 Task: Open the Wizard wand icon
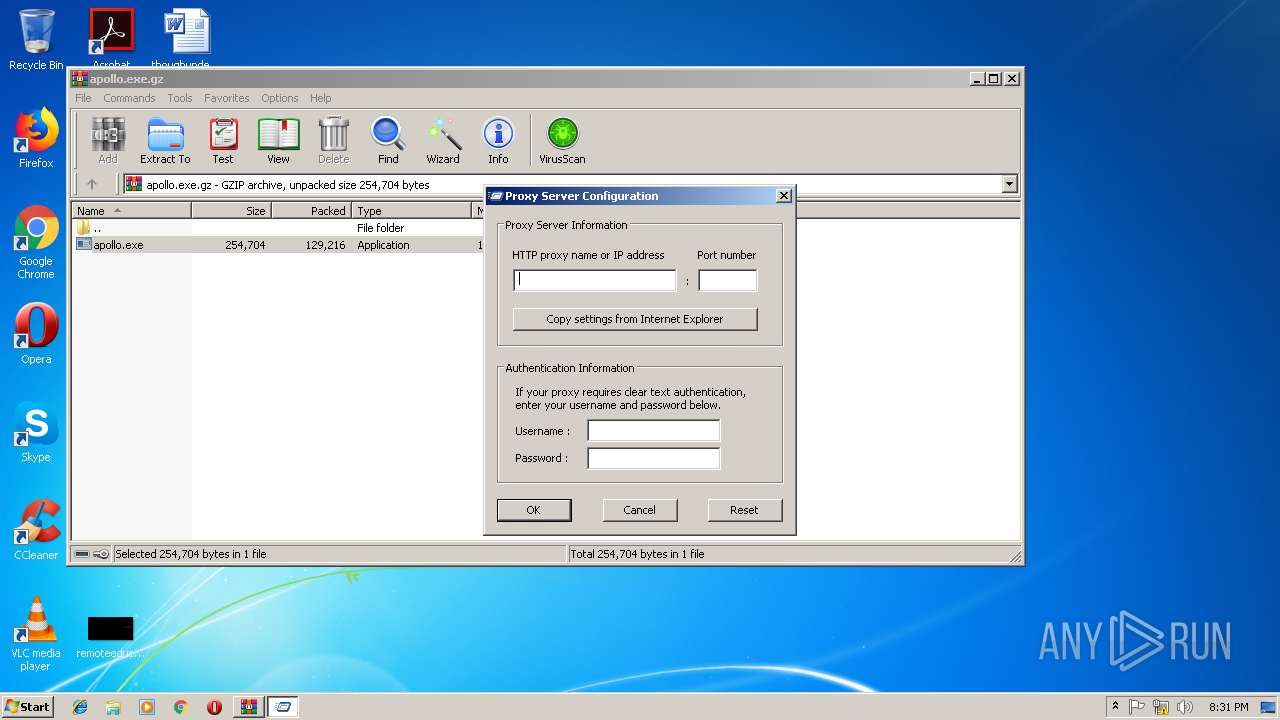click(x=443, y=140)
